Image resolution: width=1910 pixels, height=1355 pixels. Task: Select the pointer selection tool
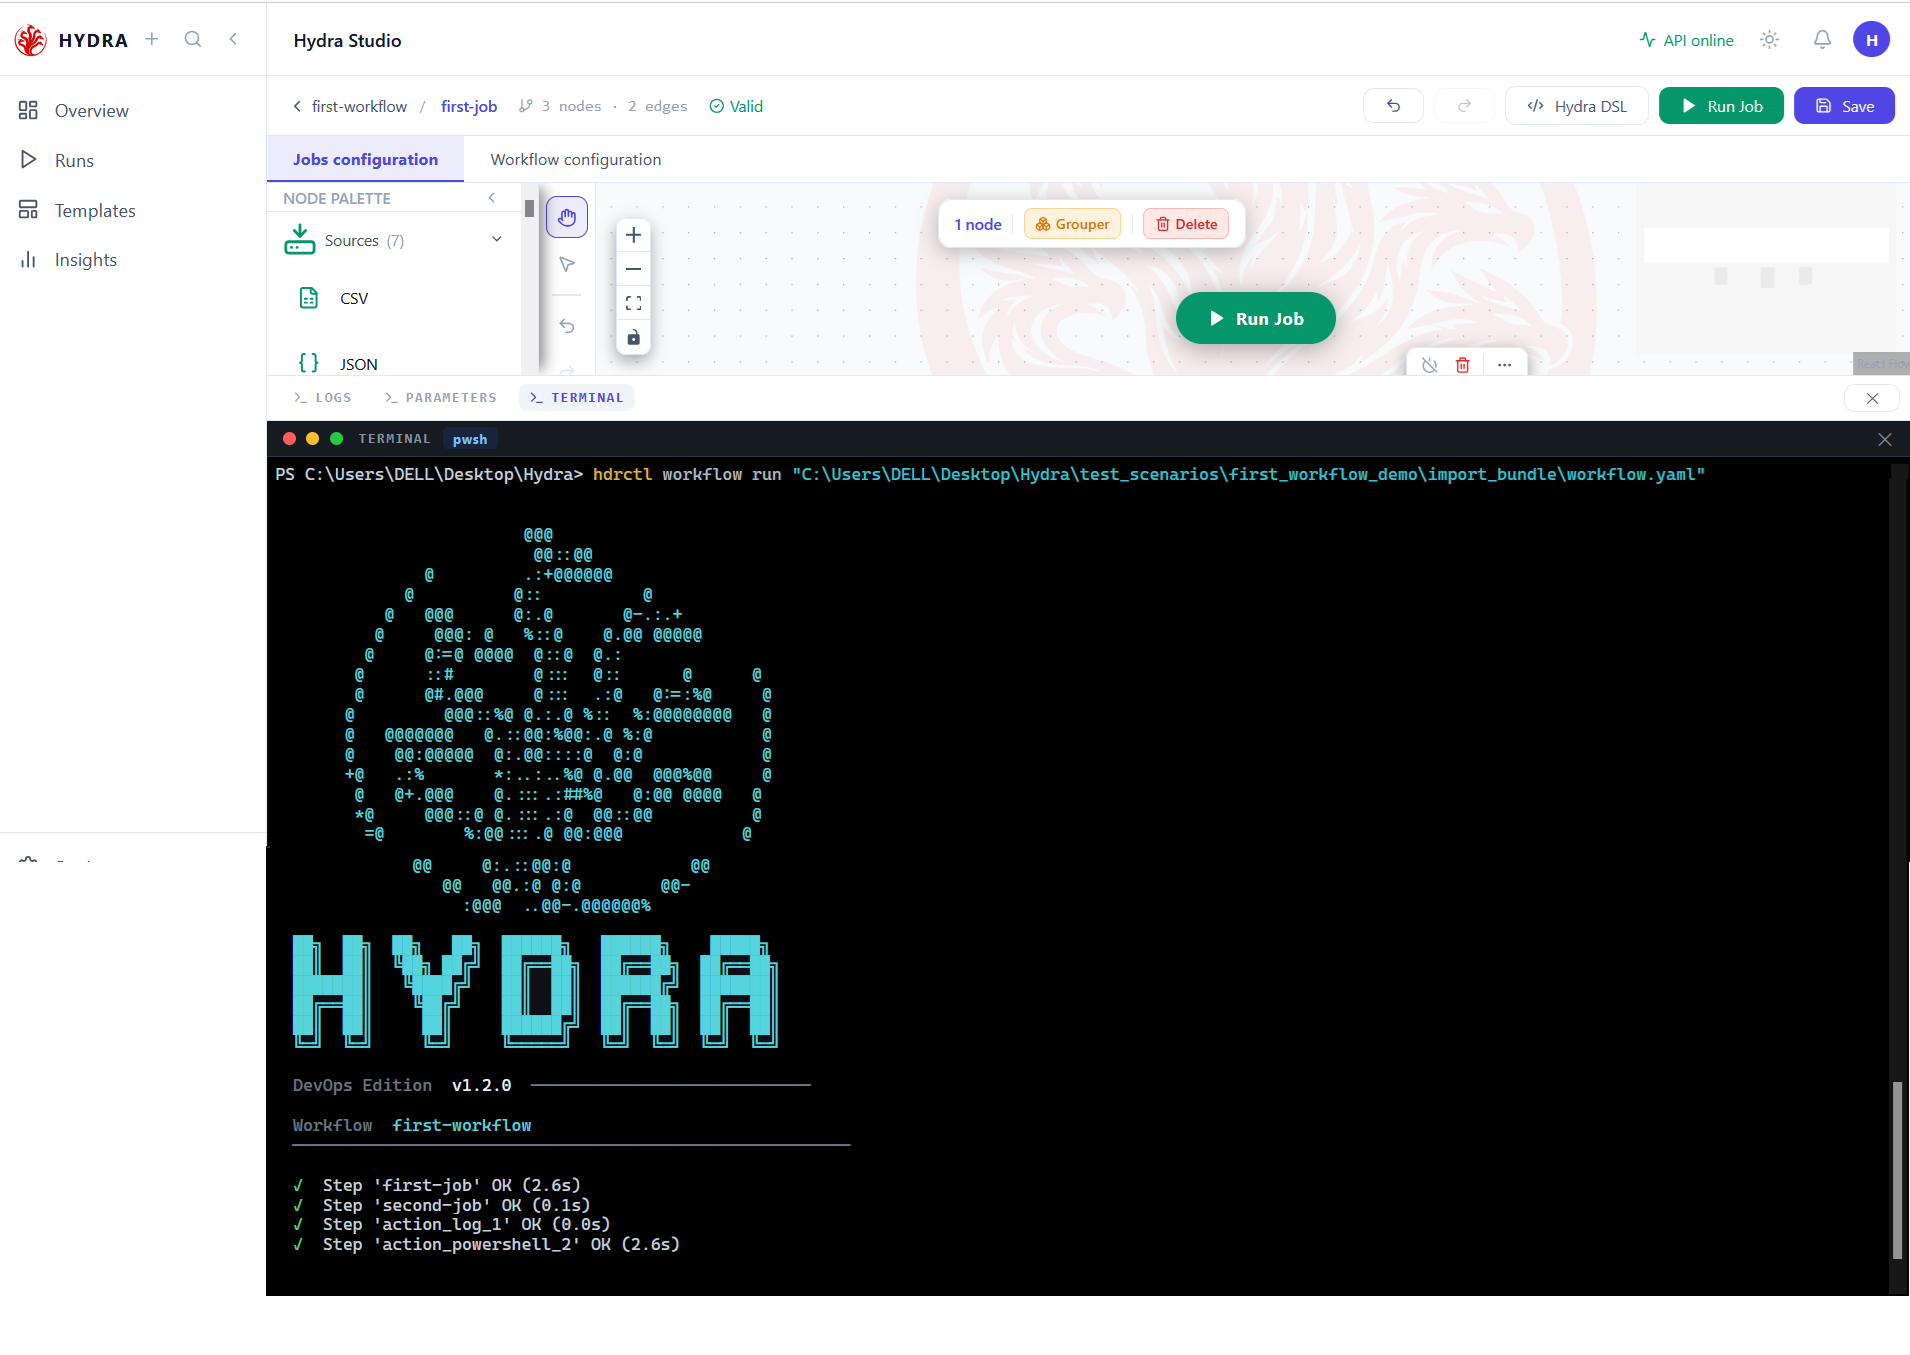click(x=567, y=264)
